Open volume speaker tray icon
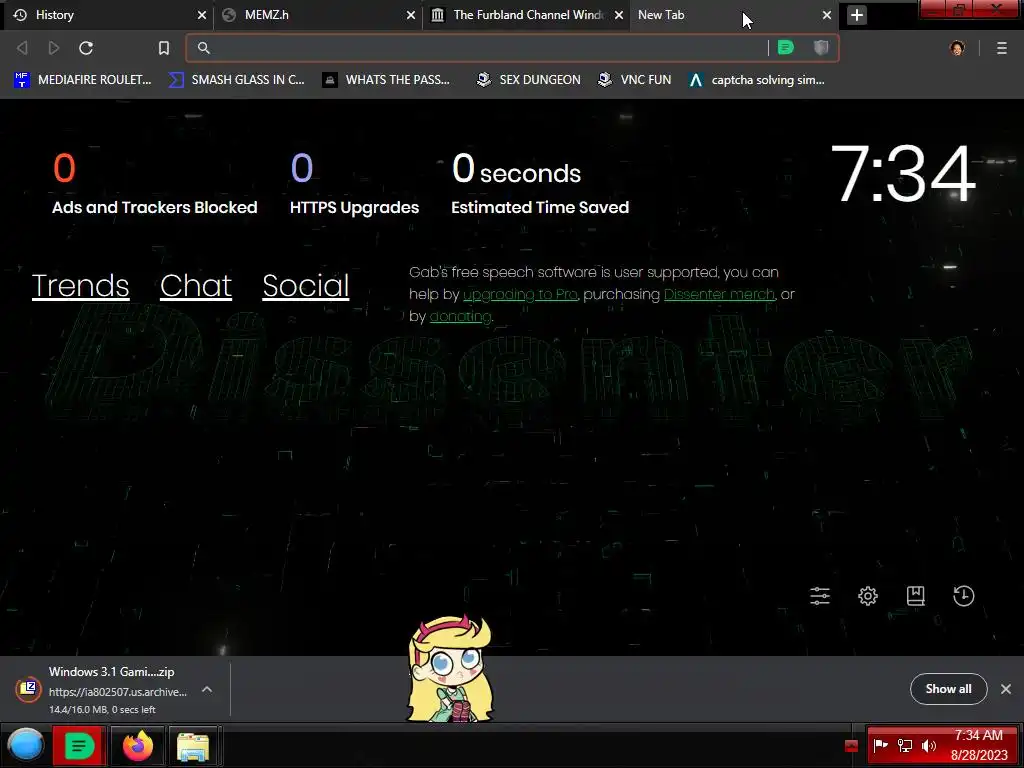Viewport: 1024px width, 768px height. point(929,745)
